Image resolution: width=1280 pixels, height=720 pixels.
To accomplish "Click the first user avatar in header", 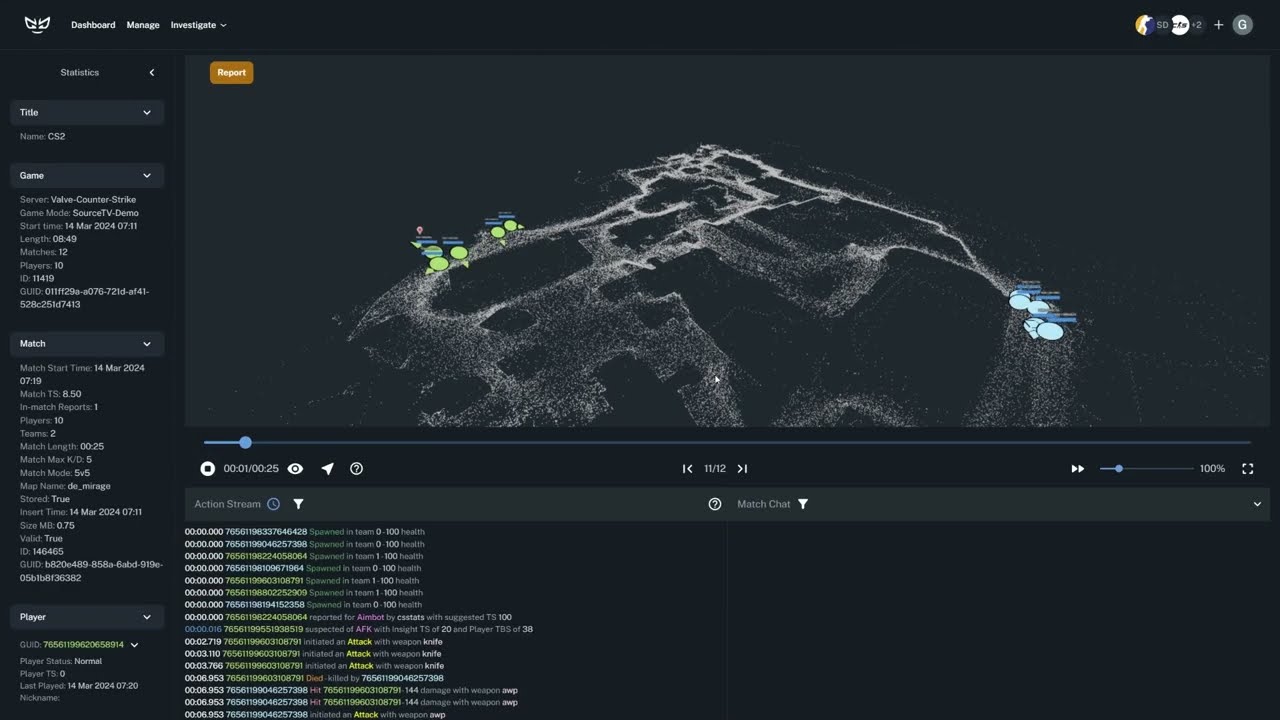I will pos(1145,25).
